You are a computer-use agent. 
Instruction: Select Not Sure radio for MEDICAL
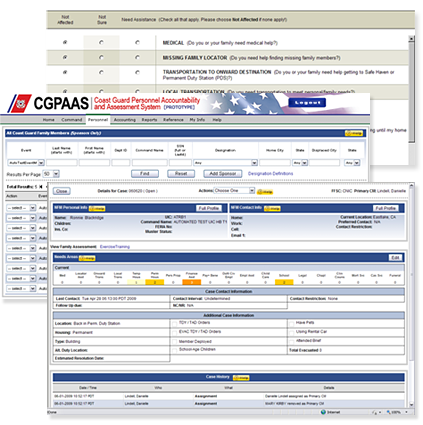pyautogui.click(x=101, y=42)
